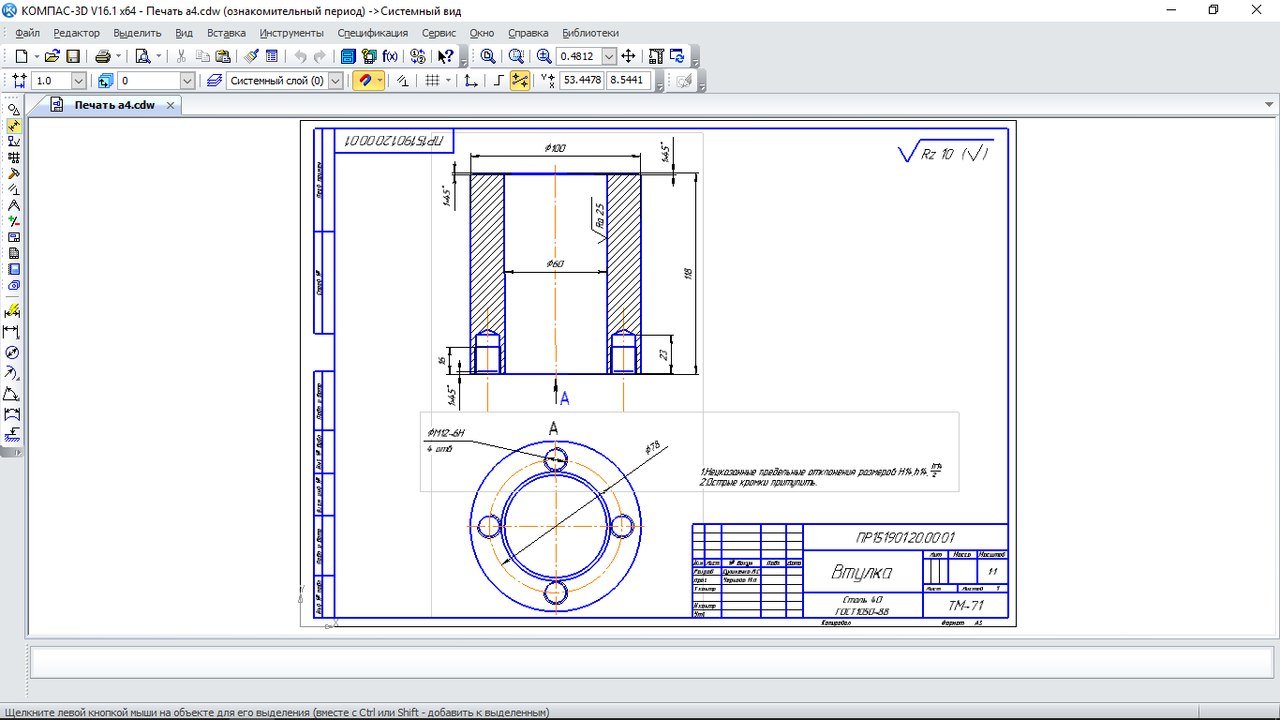Viewport: 1280px width, 720px height.
Task: Open the Системный слой (0) layer dropdown
Action: [335, 81]
